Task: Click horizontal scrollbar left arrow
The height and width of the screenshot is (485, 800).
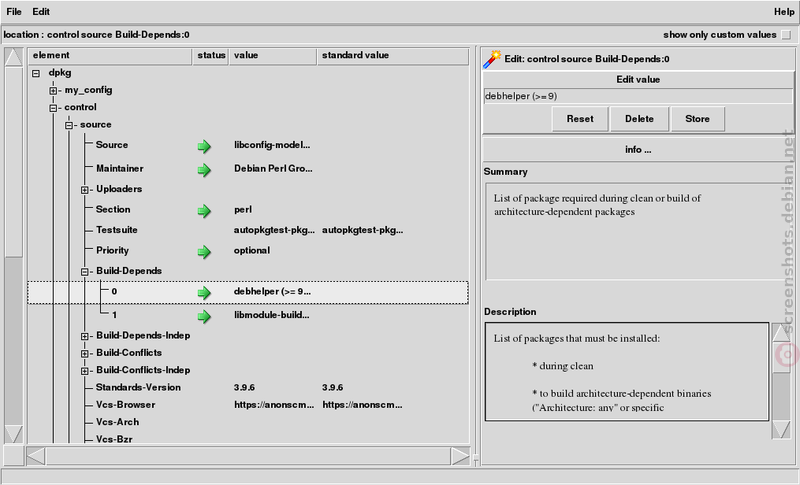Action: 36,456
